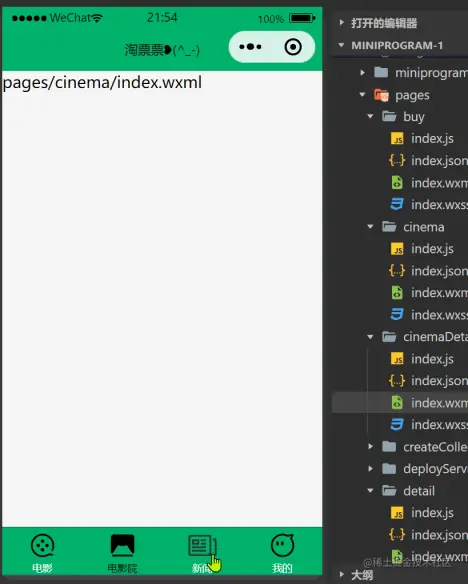Click the mini program close circle button
468x584 pixels.
(293, 47)
